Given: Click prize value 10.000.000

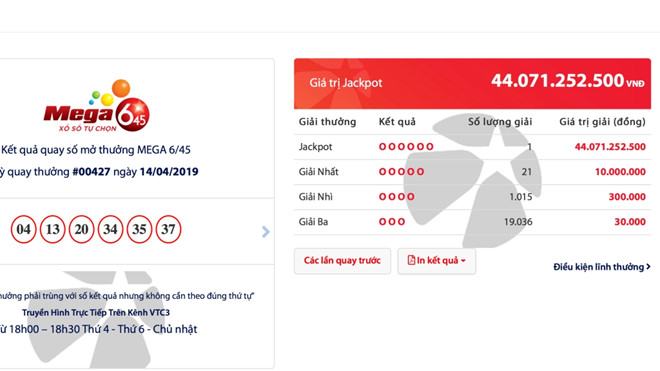Looking at the screenshot, I should pos(620,171).
